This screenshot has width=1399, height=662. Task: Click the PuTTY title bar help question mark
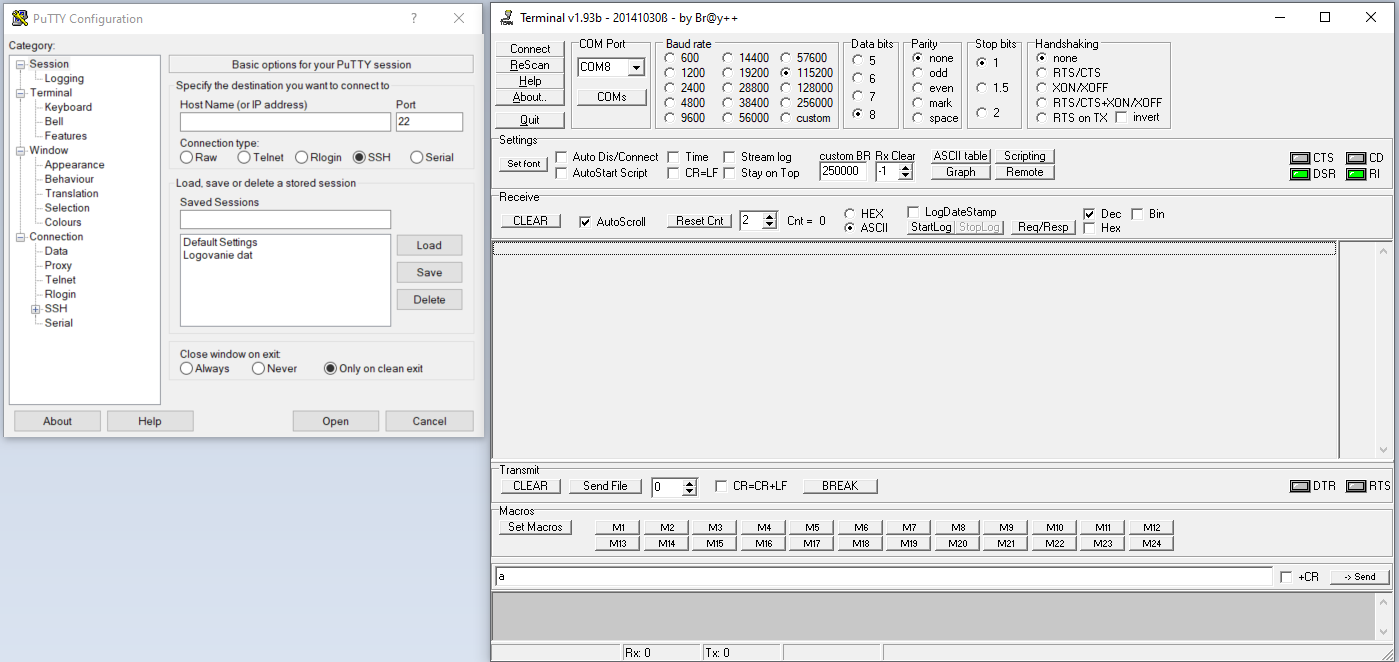coord(414,18)
